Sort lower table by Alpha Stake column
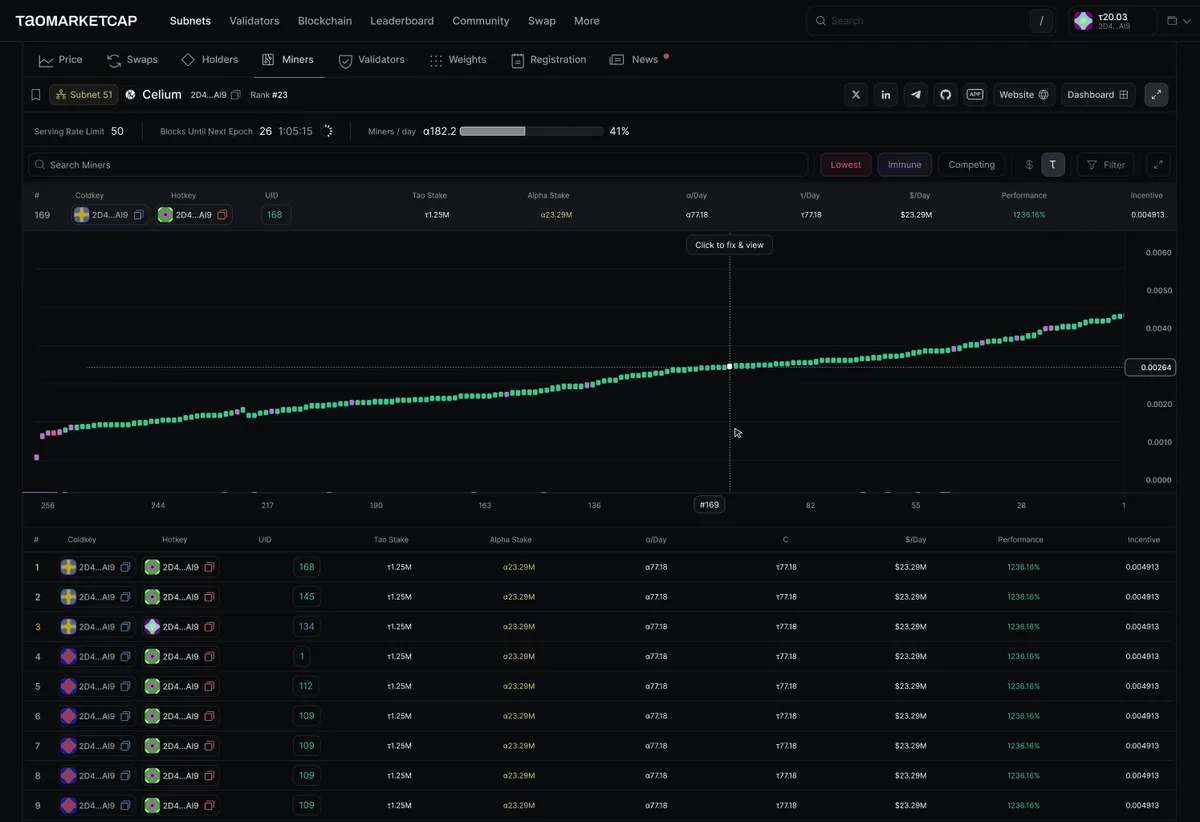The width and height of the screenshot is (1200, 822). [510, 540]
